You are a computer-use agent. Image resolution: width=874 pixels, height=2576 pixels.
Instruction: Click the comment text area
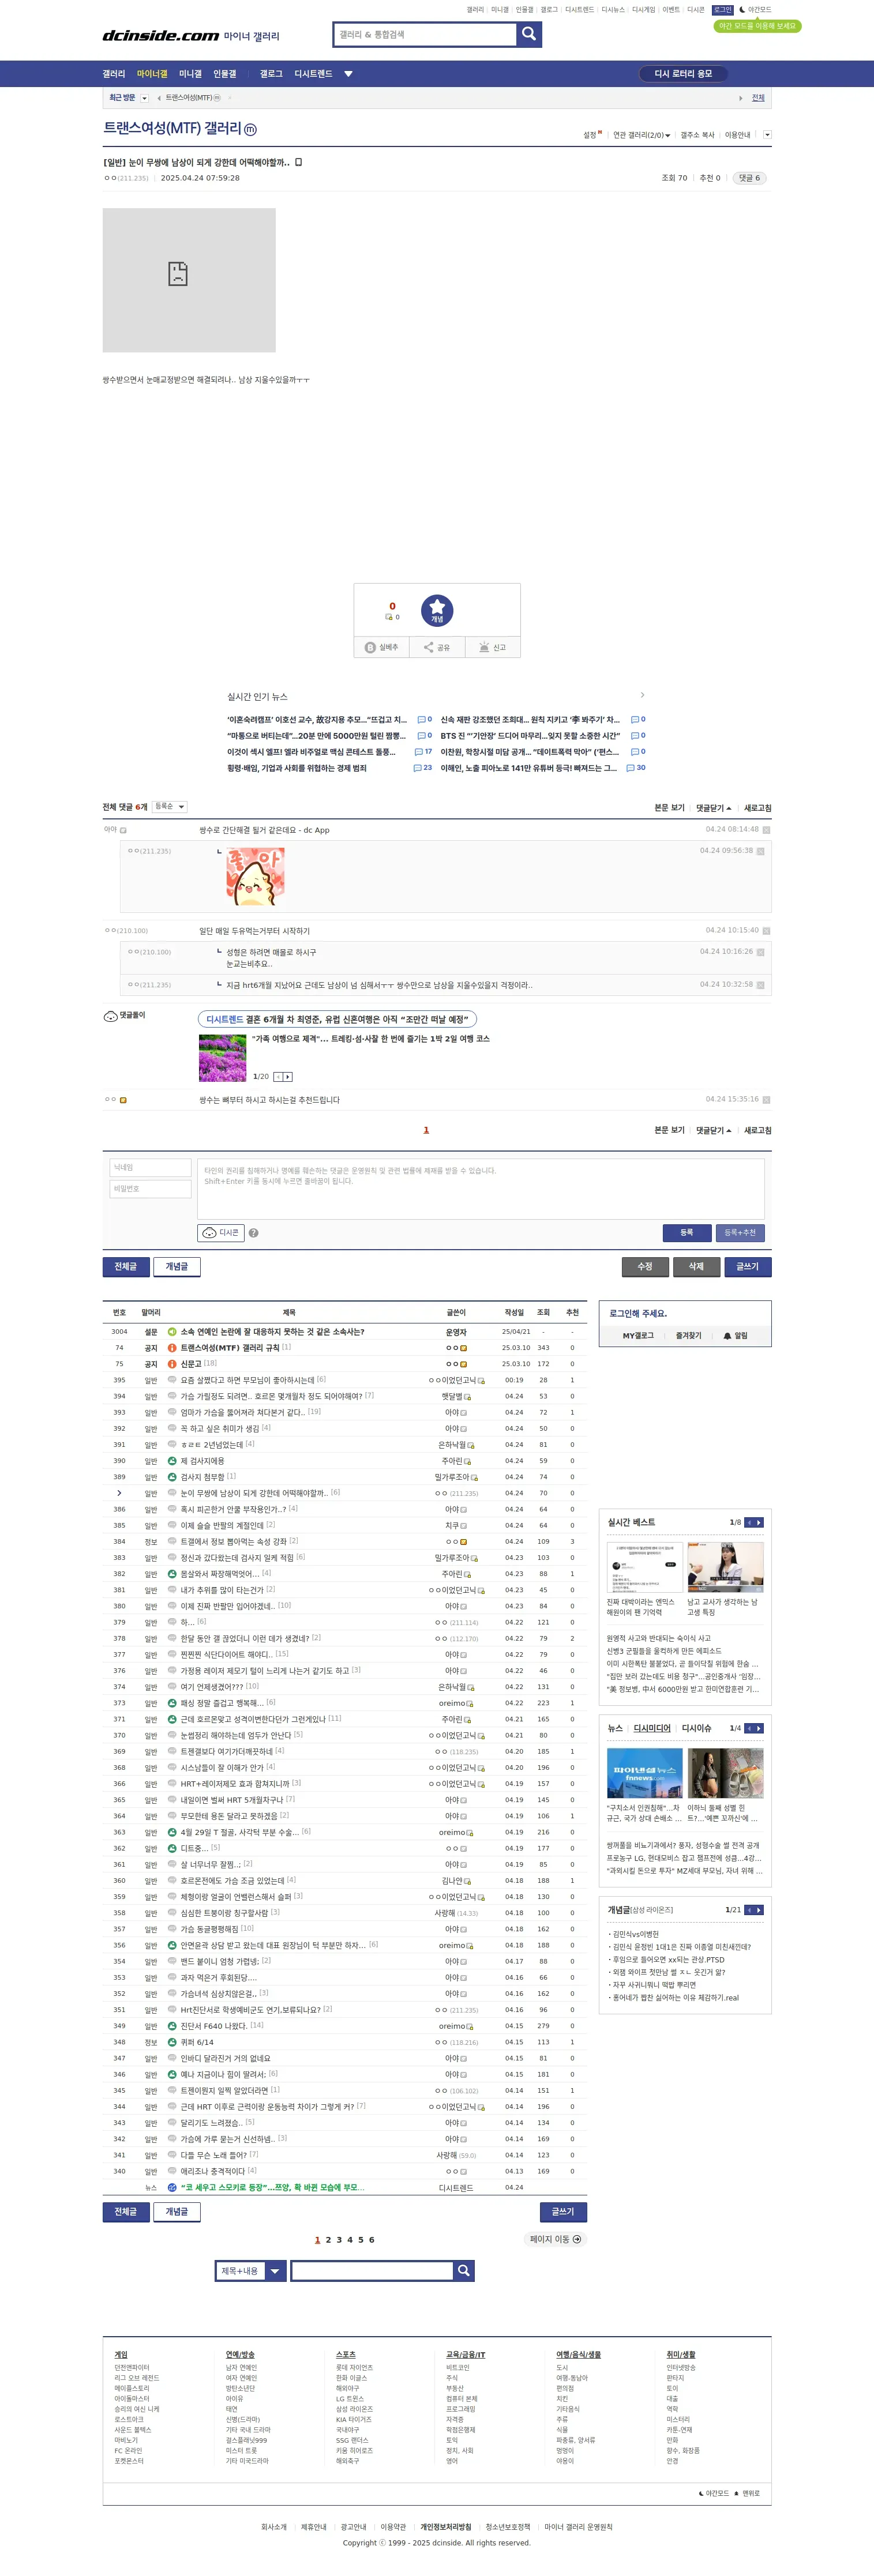pos(481,1188)
